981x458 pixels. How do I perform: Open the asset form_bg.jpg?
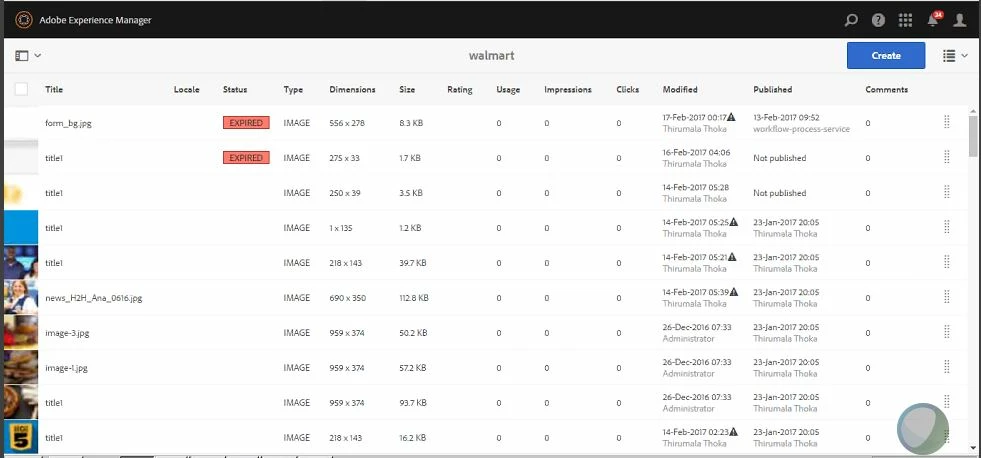click(68, 123)
